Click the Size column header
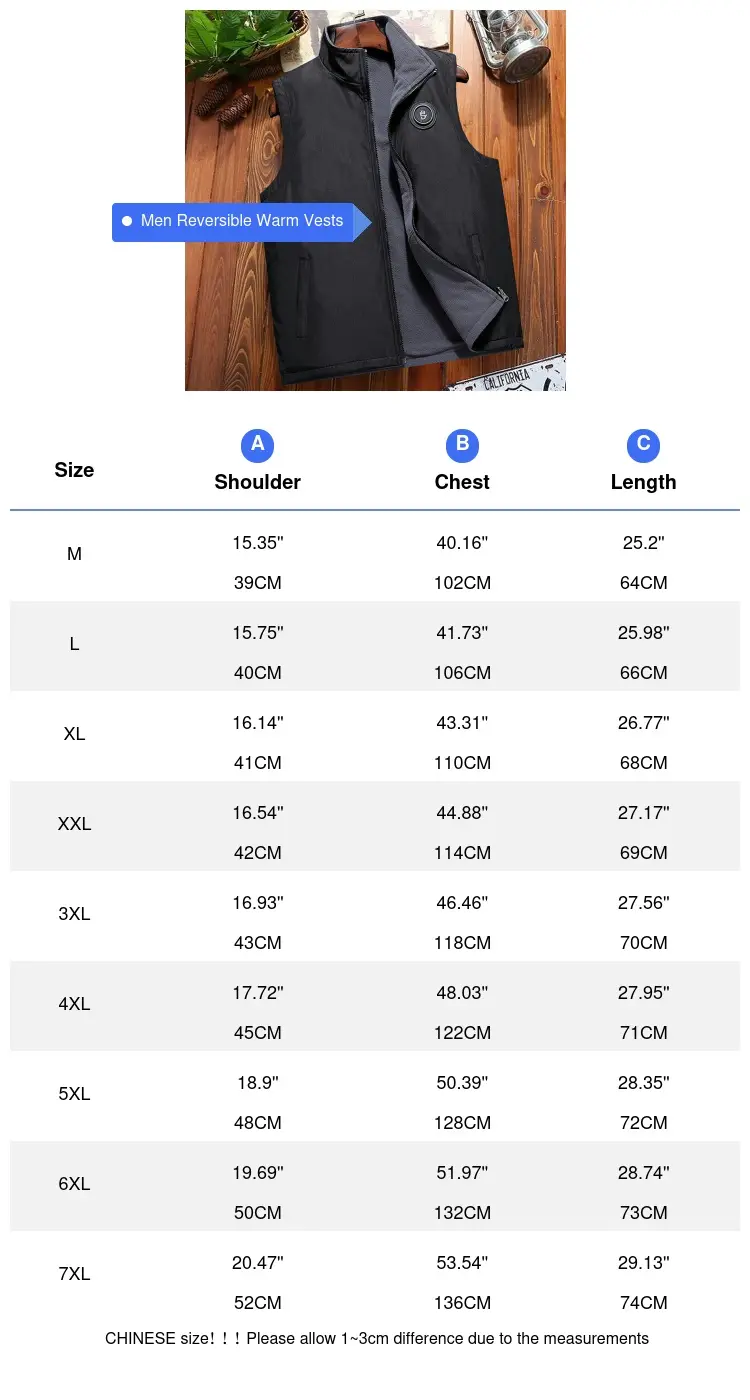The width and height of the screenshot is (750, 1400). click(x=74, y=470)
